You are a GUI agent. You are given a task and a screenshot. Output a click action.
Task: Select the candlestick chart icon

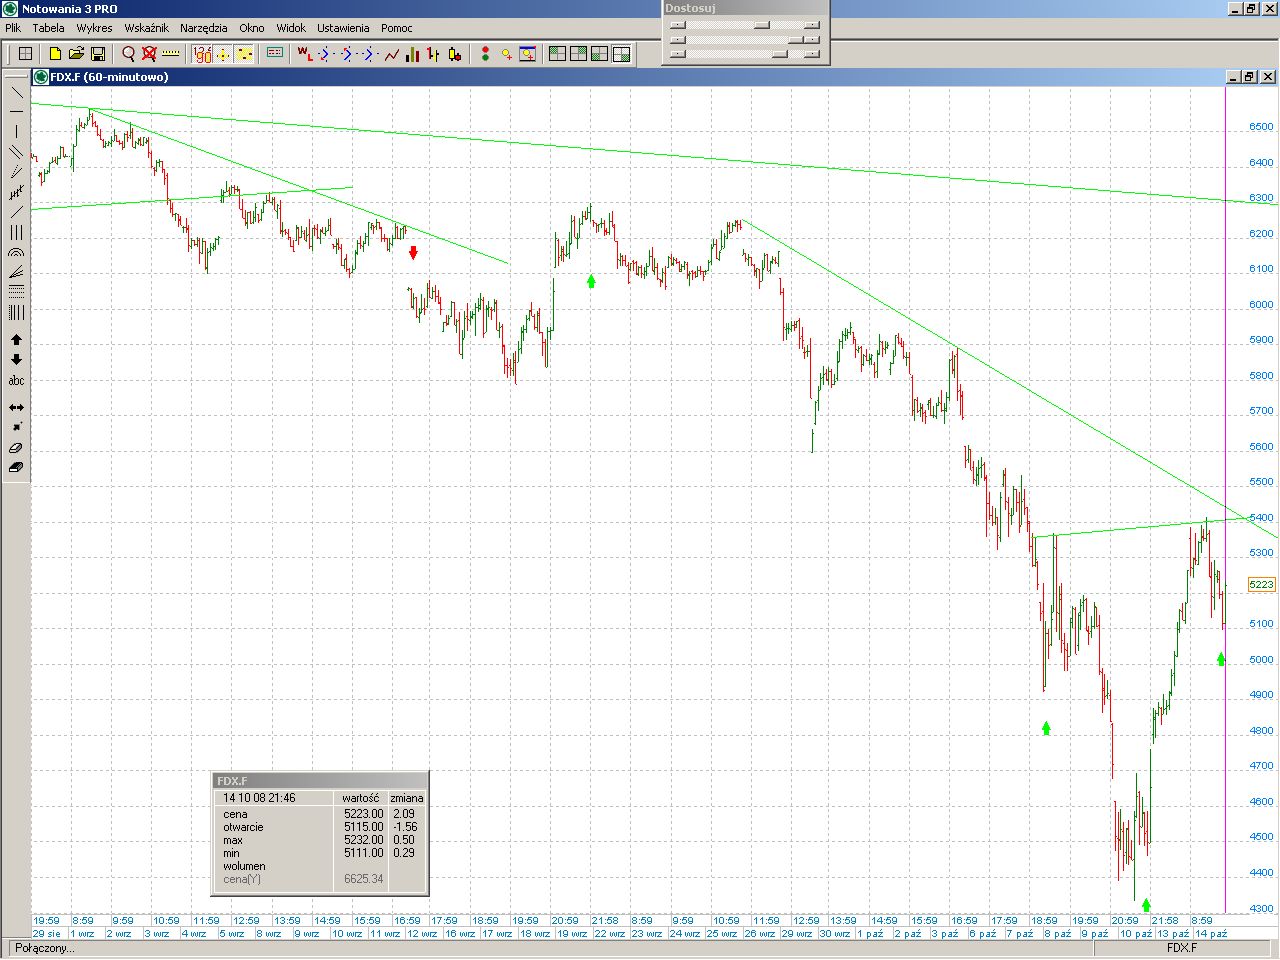(455, 54)
